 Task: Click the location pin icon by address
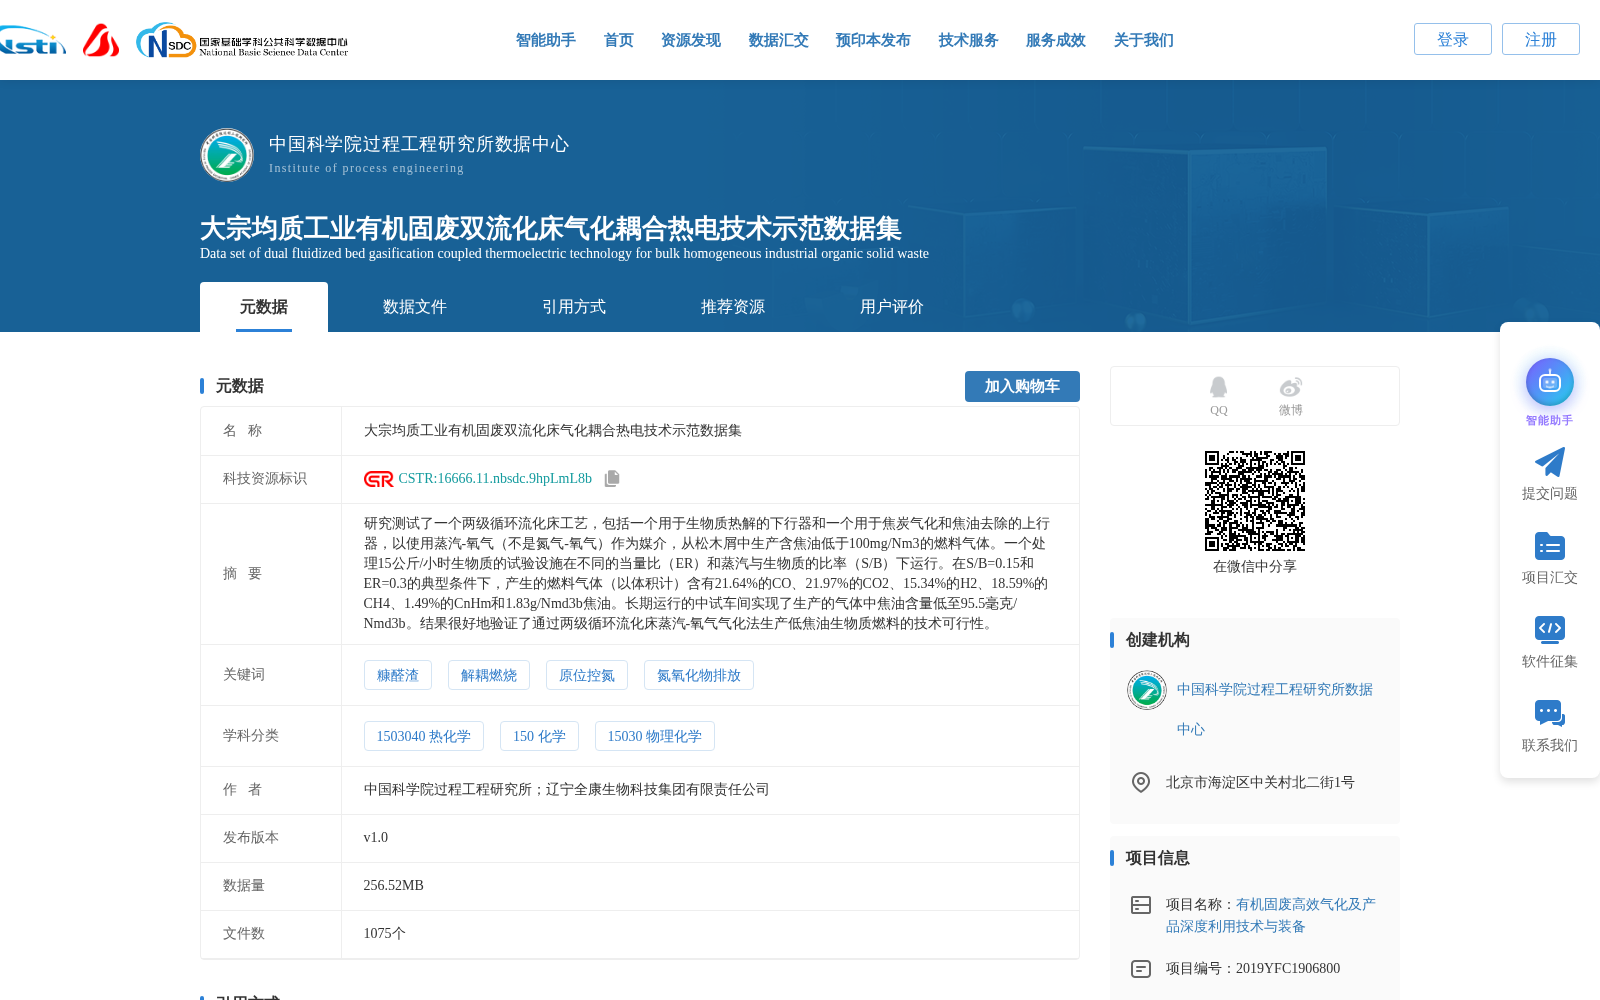(x=1141, y=782)
